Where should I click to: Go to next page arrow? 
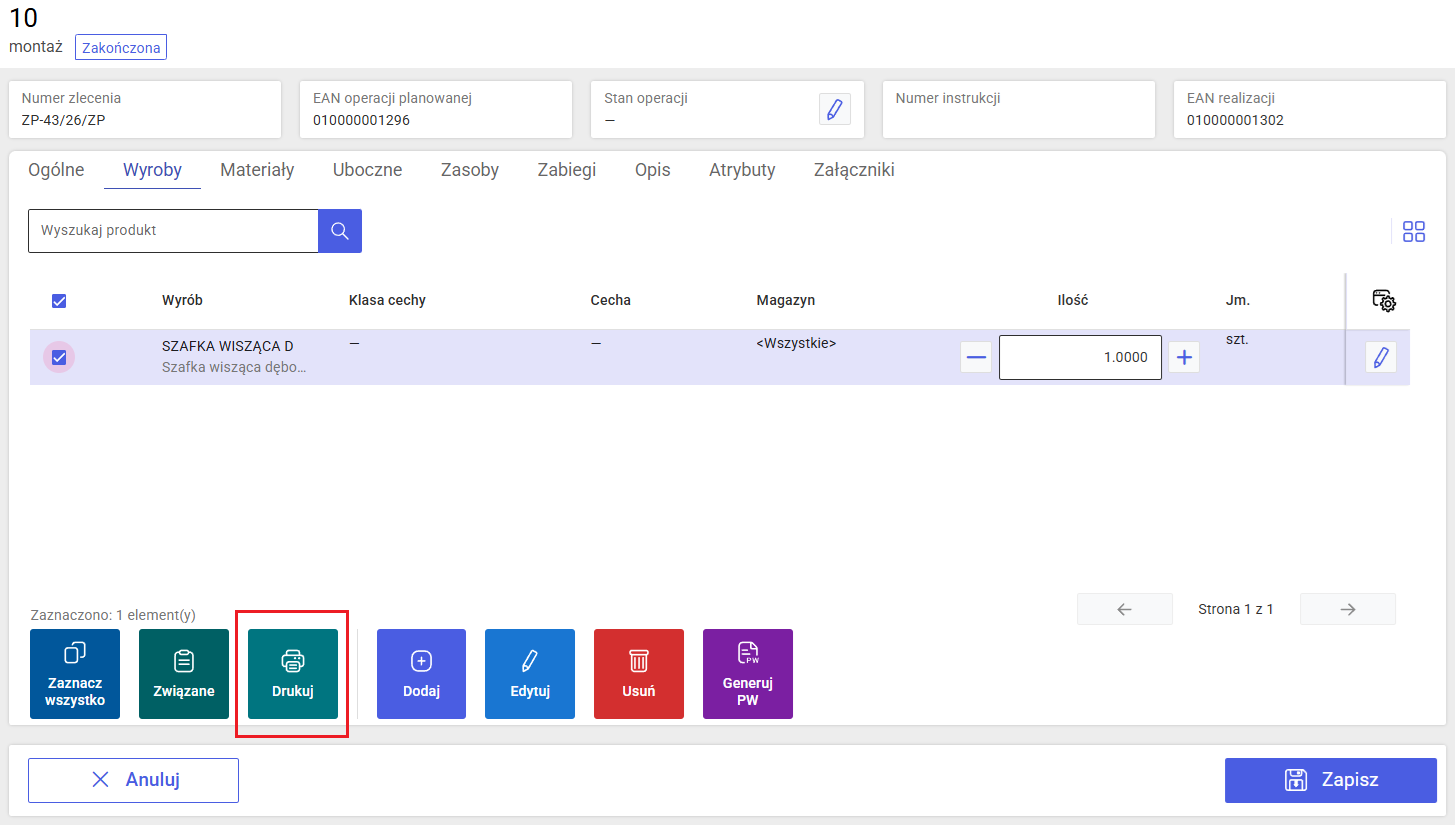tap(1348, 609)
